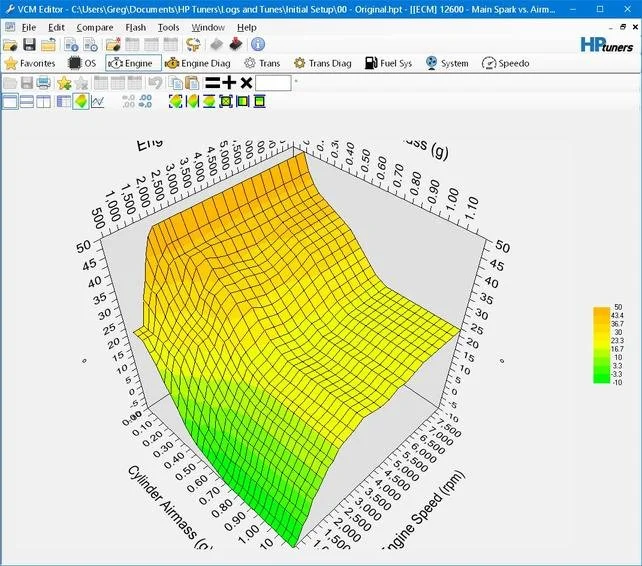
Task: Select the Engine section button
Action: (x=133, y=63)
